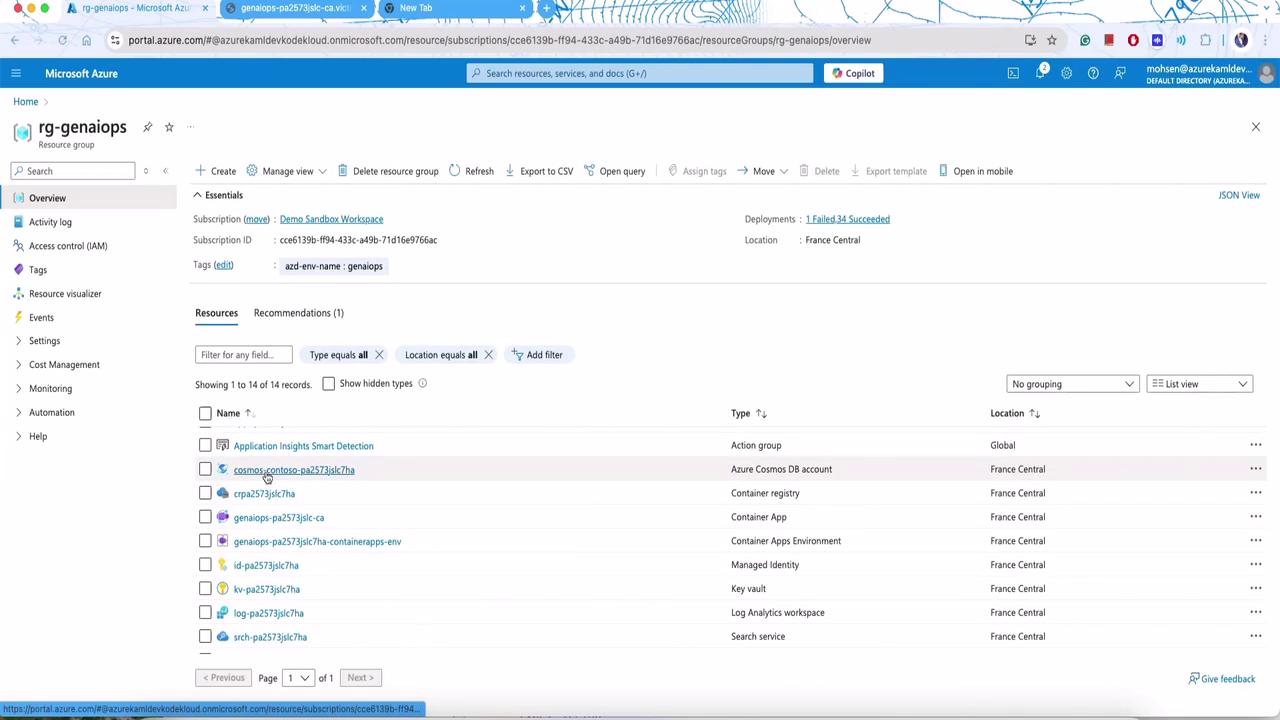
Task: Switch to the Recommendations (1) tab
Action: point(299,313)
